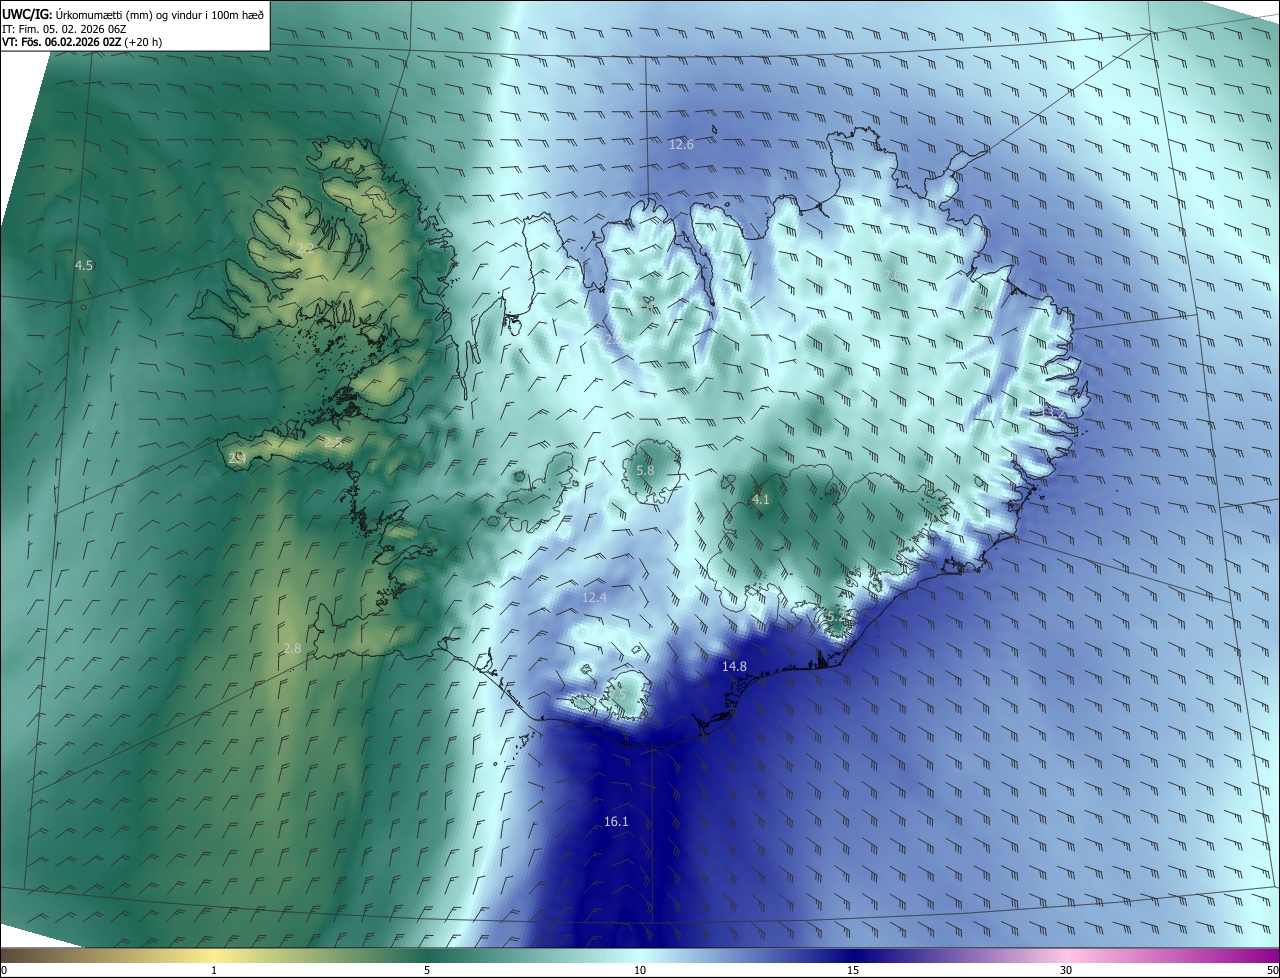Click the 30 tick on the color scale
The height and width of the screenshot is (978, 1280).
[1066, 971]
